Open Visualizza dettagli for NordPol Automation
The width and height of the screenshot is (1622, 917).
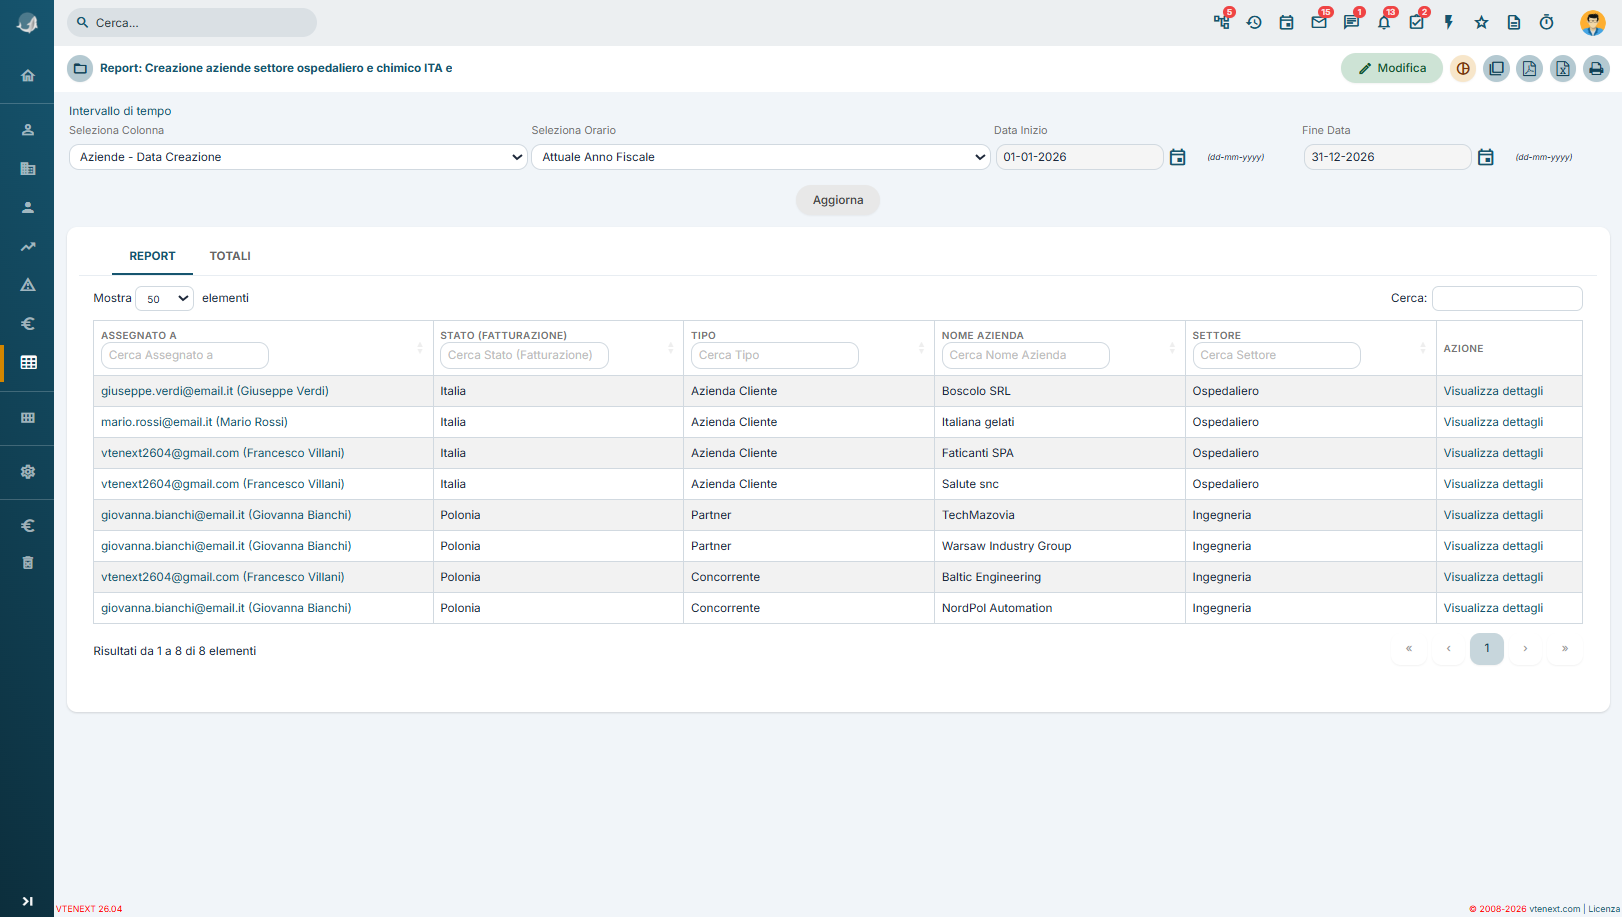pyautogui.click(x=1493, y=608)
